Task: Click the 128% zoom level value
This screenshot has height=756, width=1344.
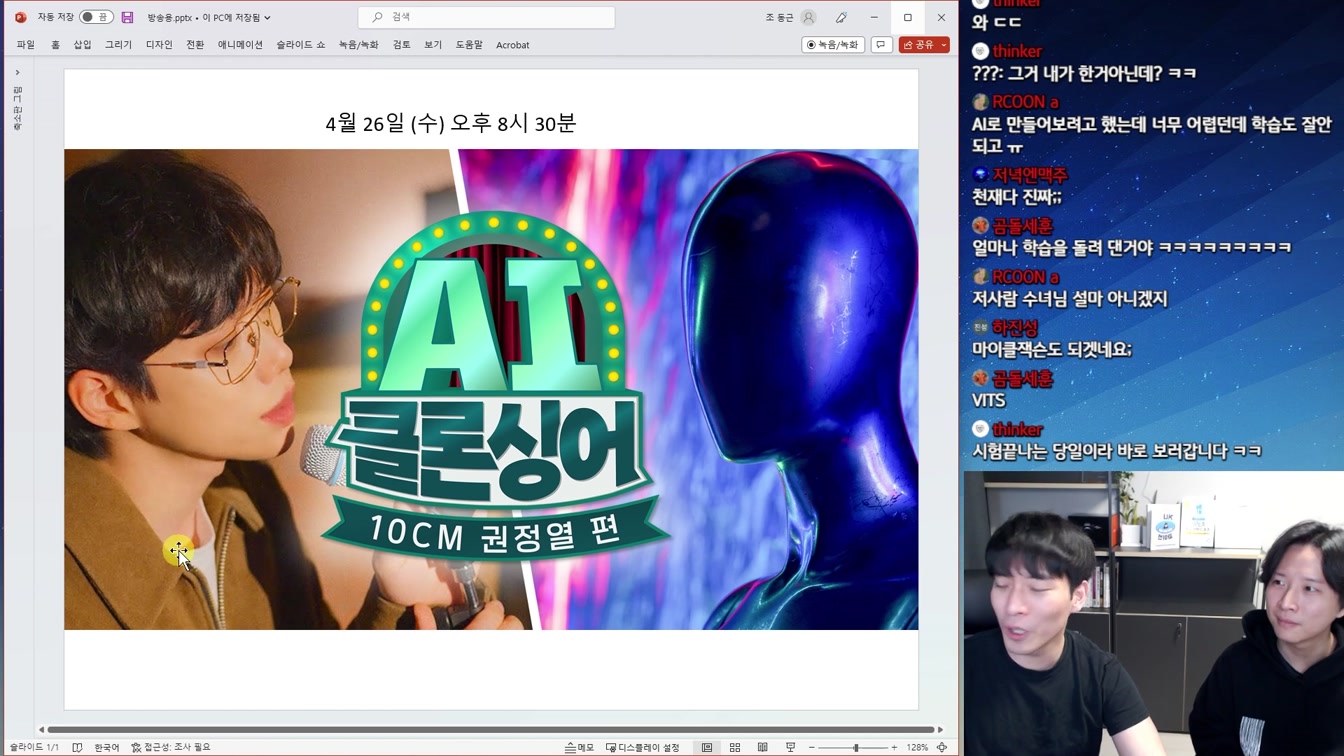Action: [x=917, y=747]
